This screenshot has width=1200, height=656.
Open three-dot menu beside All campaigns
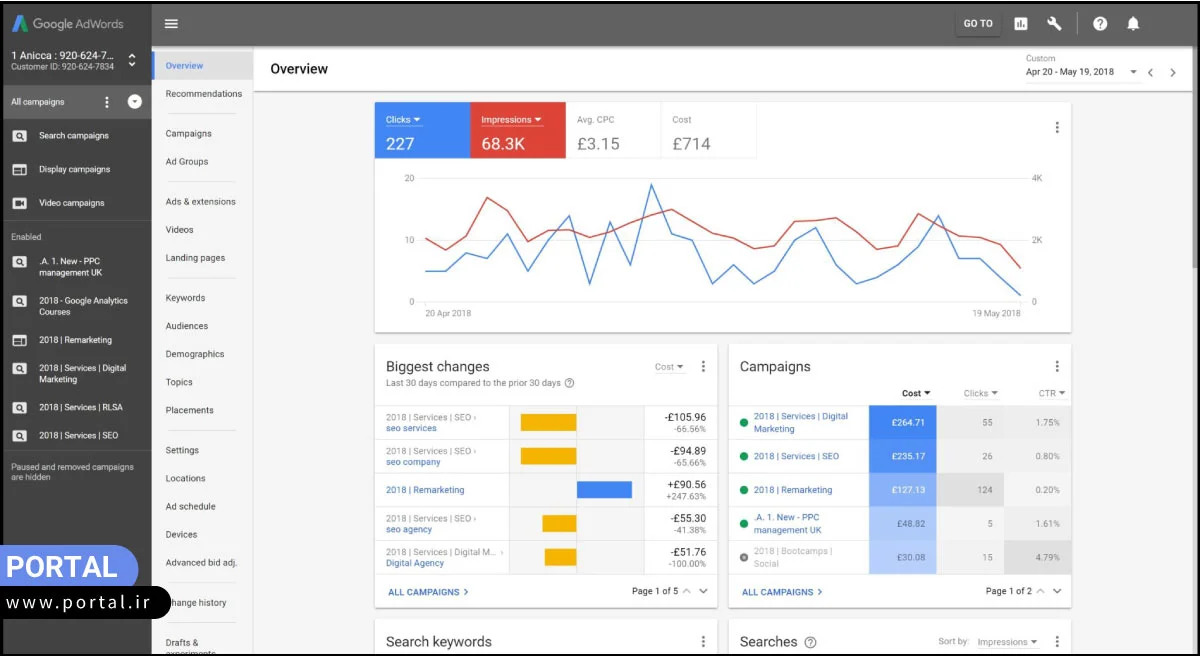[x=107, y=102]
